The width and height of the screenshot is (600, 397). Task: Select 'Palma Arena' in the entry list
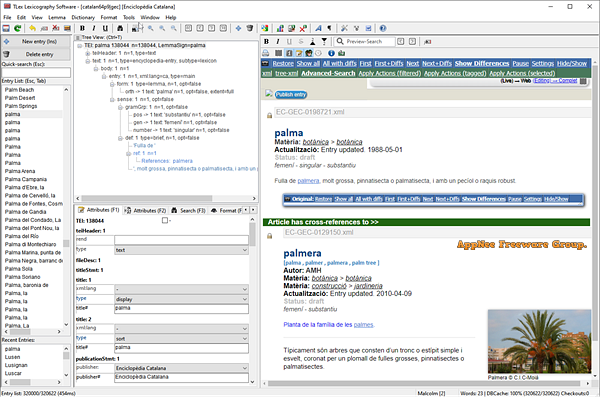click(x=20, y=172)
